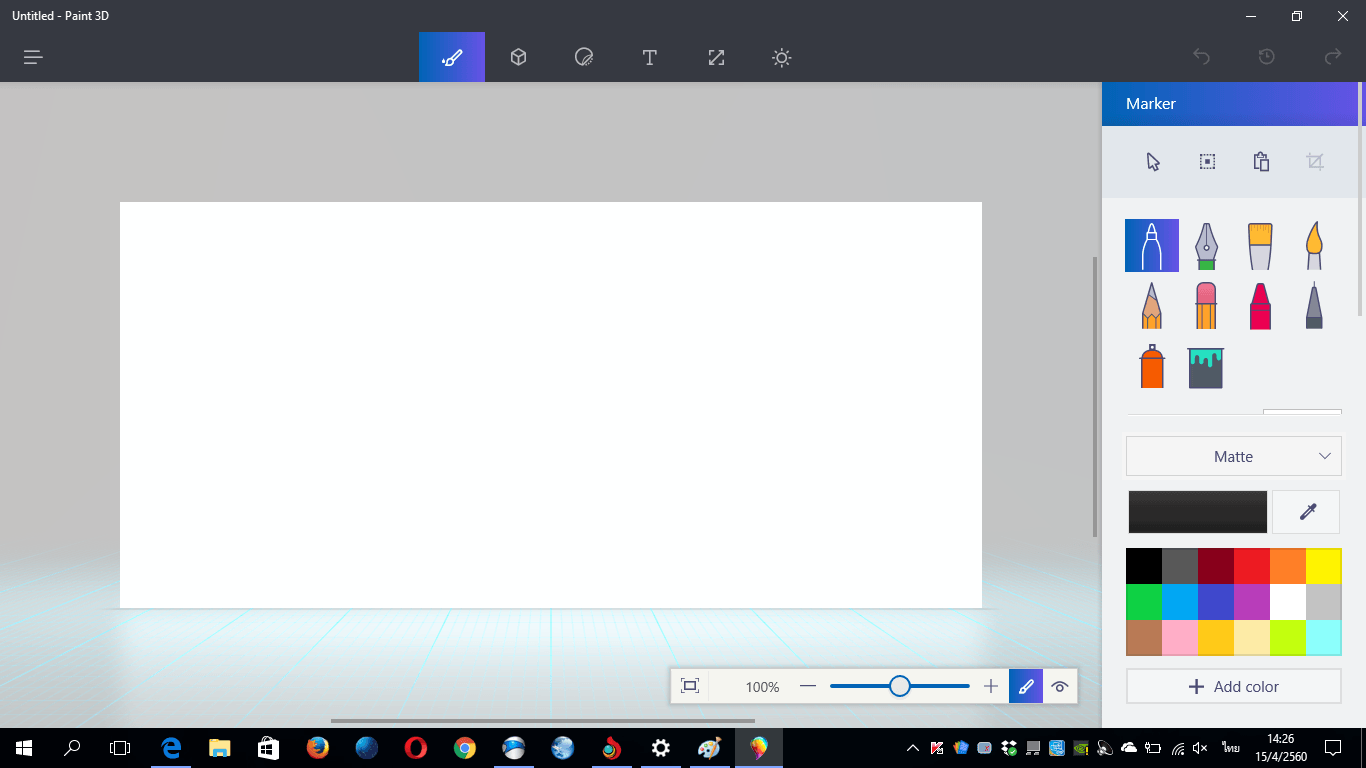1366x768 pixels.
Task: Show hidden system tray icons
Action: point(912,748)
